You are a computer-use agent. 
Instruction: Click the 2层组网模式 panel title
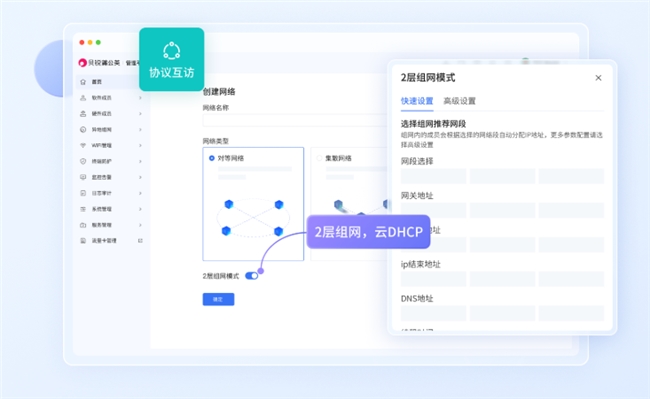(428, 78)
